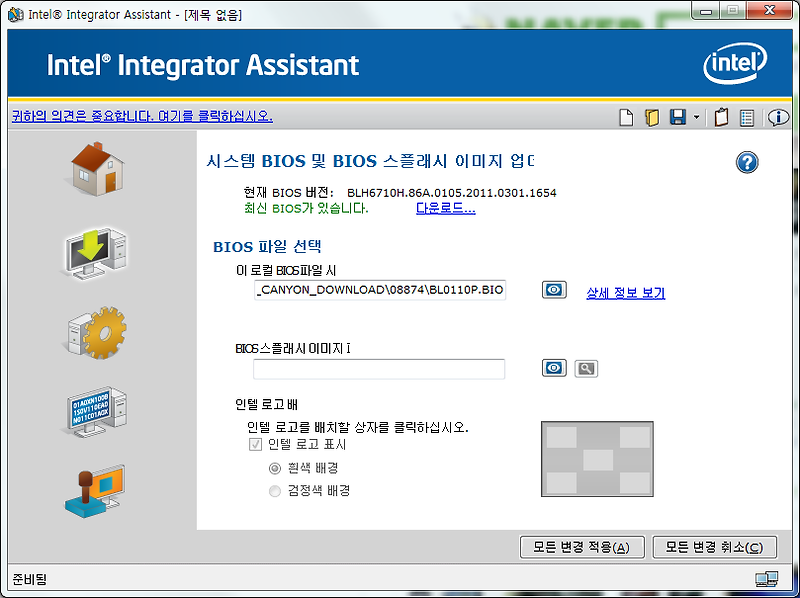Click the empty BIOS splash image field
Image resolution: width=800 pixels, height=598 pixels.
[x=379, y=369]
